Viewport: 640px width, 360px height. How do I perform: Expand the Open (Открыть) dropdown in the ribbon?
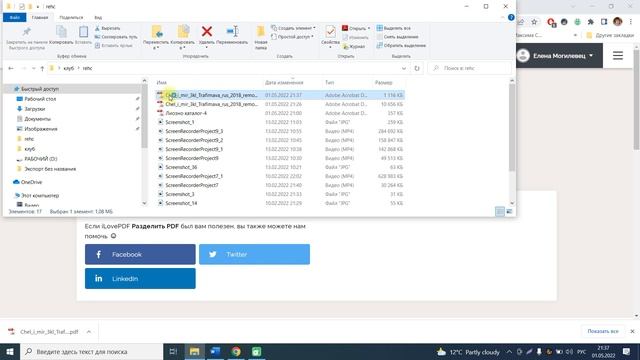pyautogui.click(x=369, y=28)
